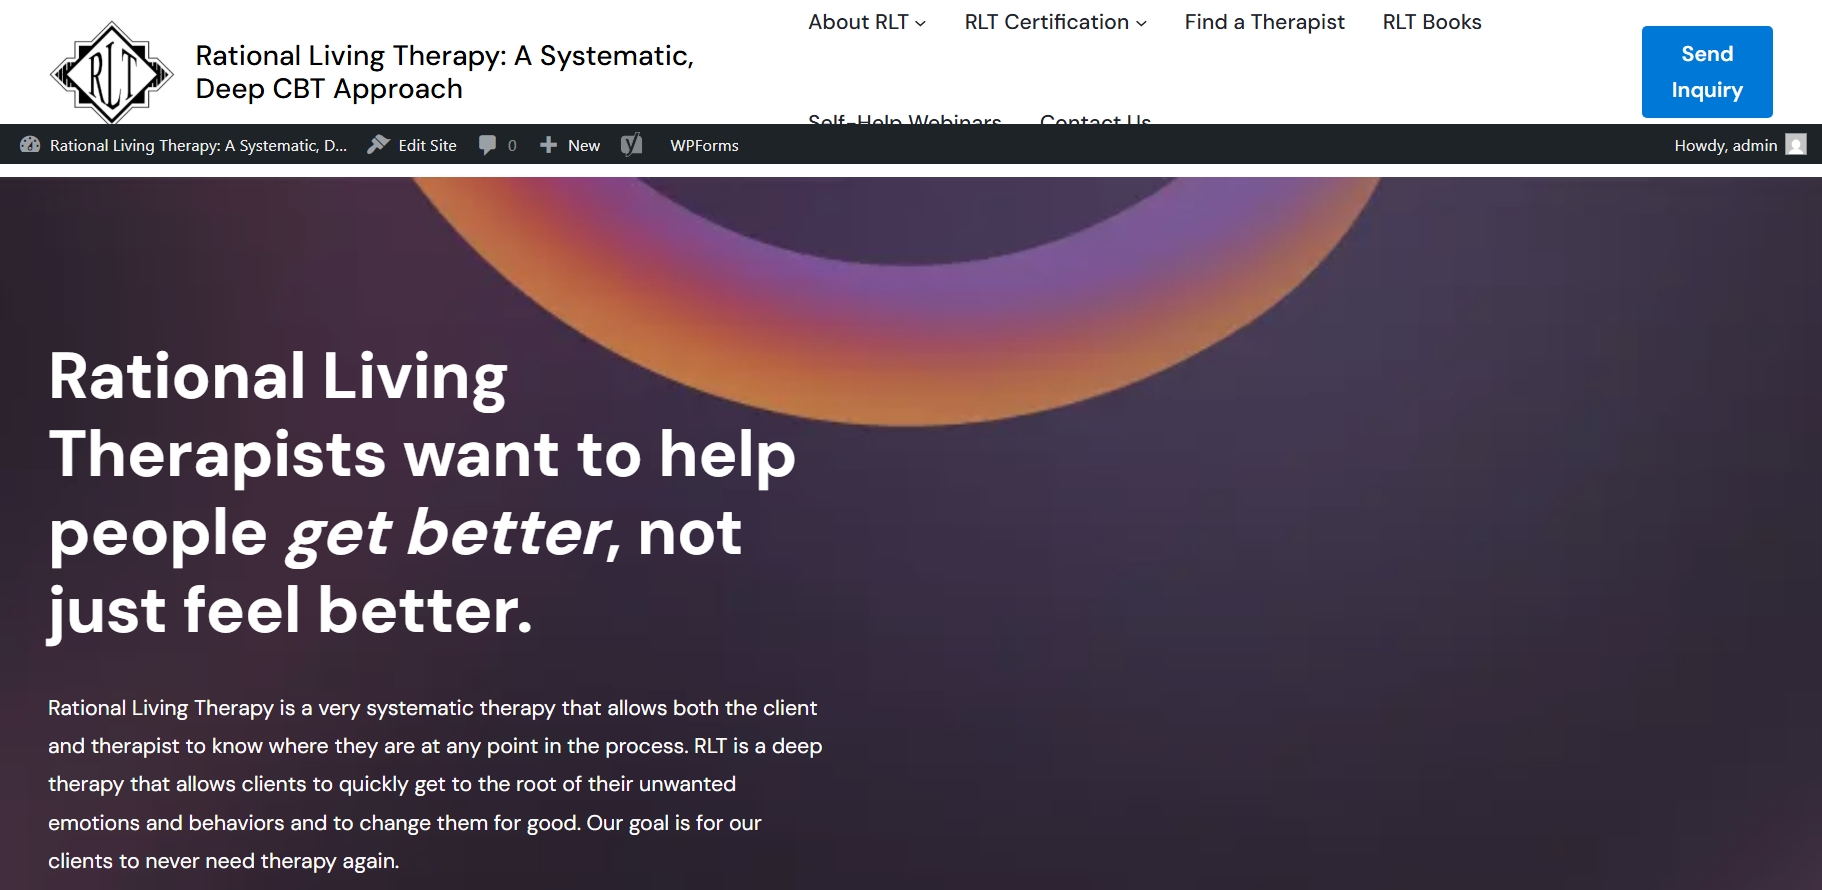The image size is (1822, 890).
Task: Expand the About RLT submenu chevron
Action: [921, 23]
